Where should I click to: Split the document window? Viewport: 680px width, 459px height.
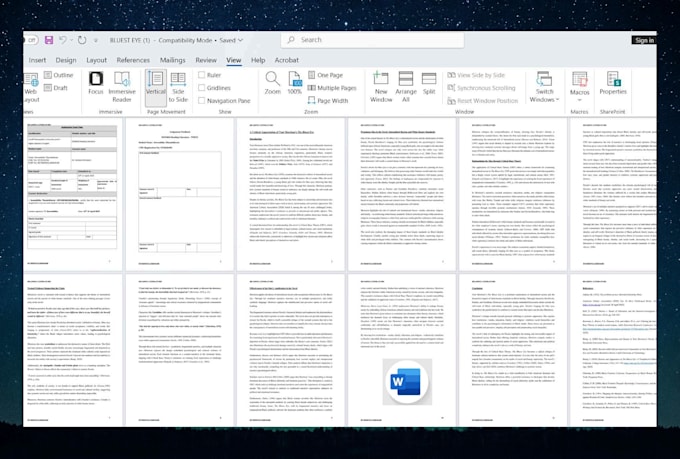tap(429, 83)
